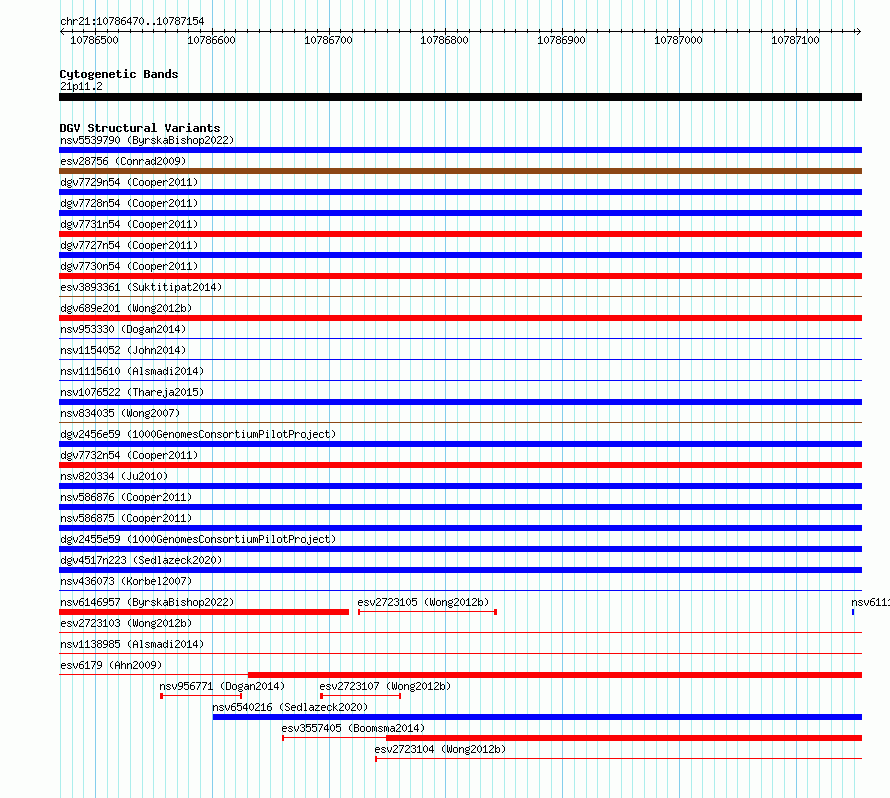Click ruler position 10787000
The width and height of the screenshot is (890, 798).
coord(678,40)
